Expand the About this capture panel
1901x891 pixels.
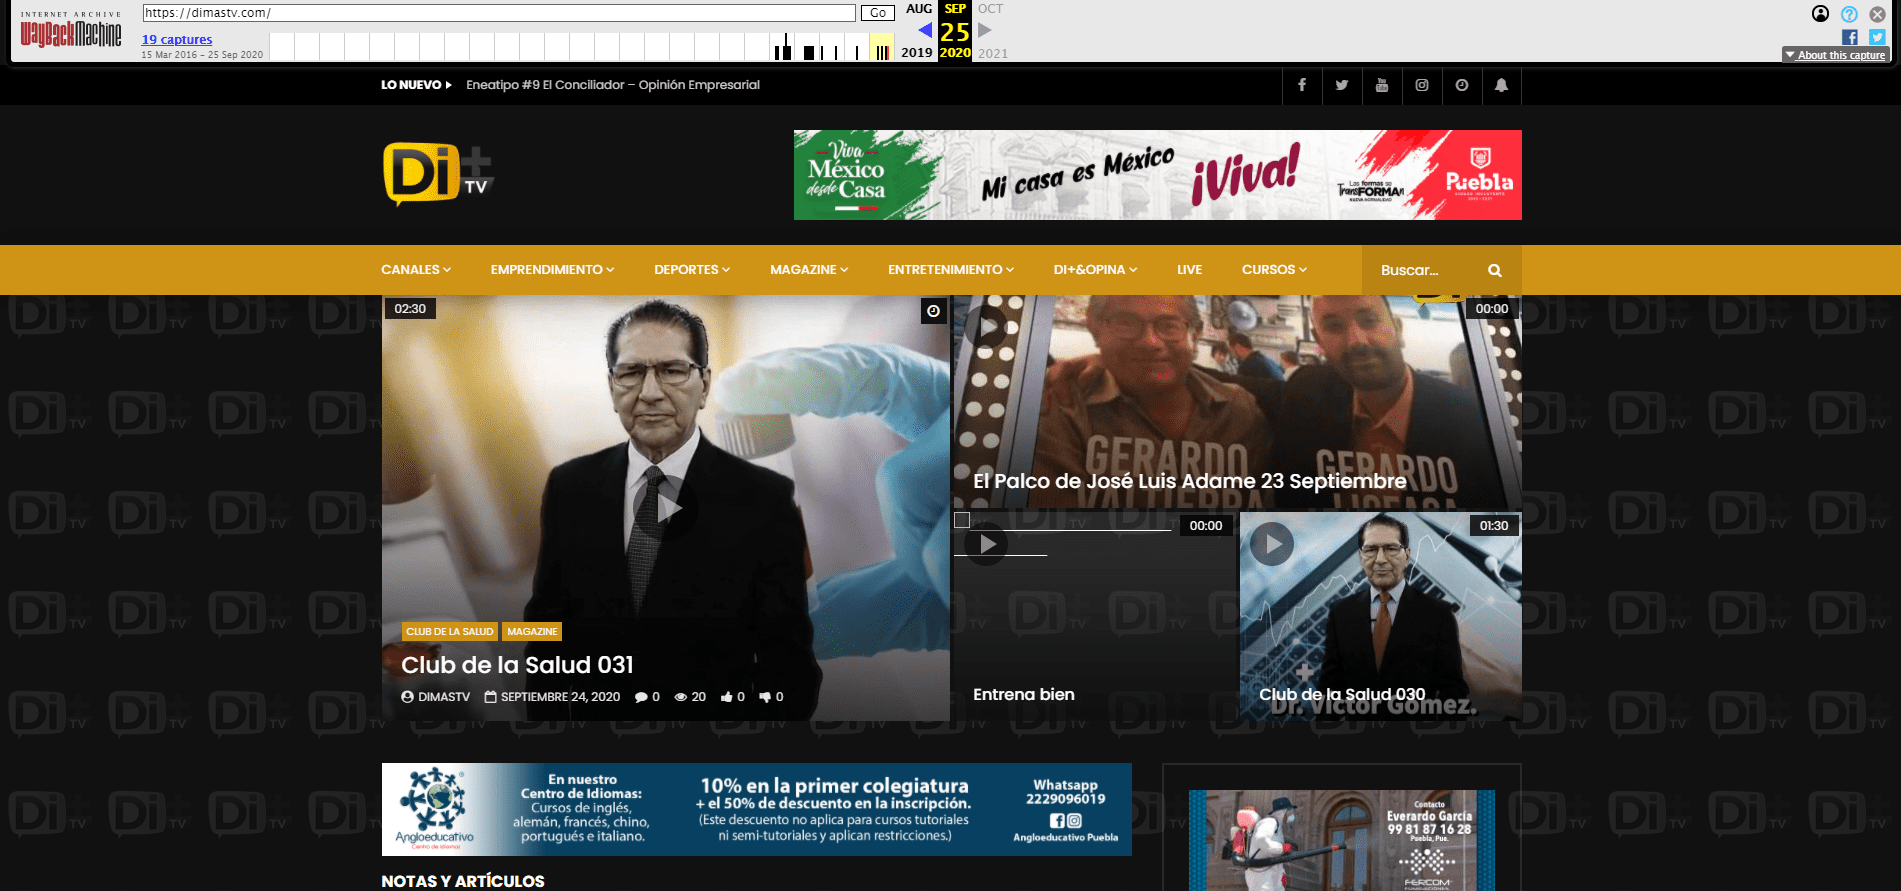[x=1834, y=55]
